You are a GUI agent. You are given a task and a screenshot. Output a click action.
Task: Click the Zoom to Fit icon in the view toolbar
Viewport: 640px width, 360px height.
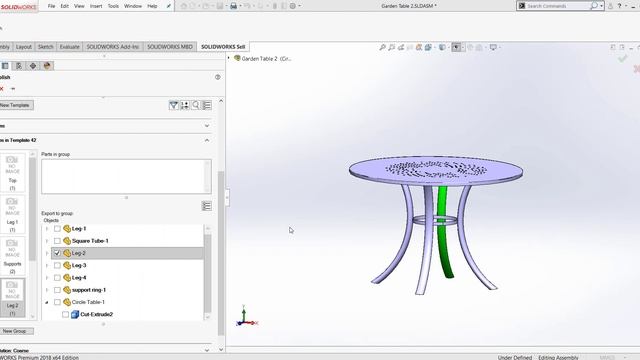tap(382, 47)
